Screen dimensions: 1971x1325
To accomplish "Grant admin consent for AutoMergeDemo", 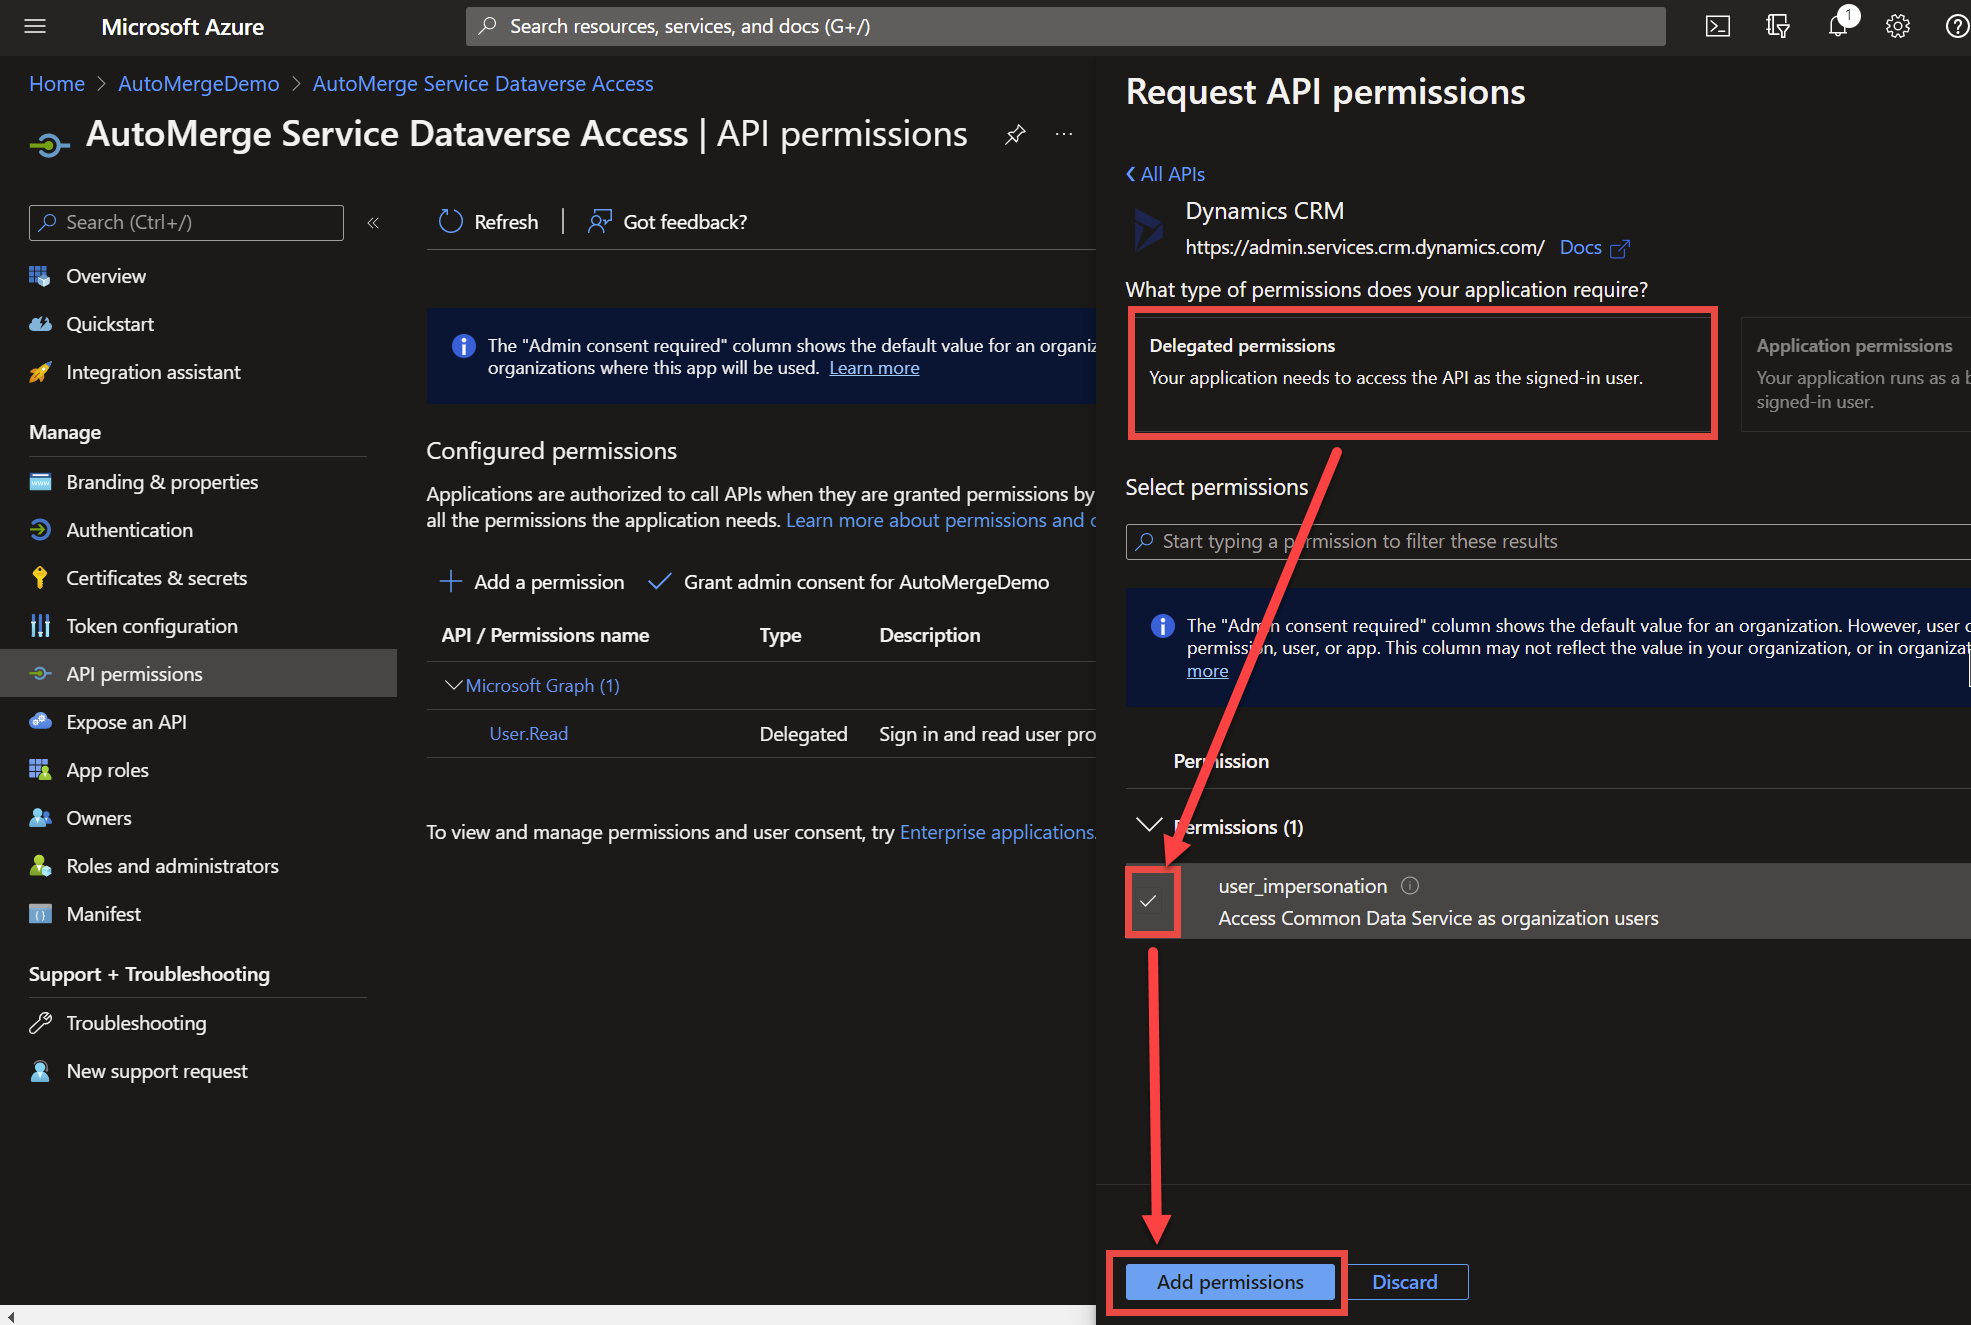I will (x=848, y=582).
